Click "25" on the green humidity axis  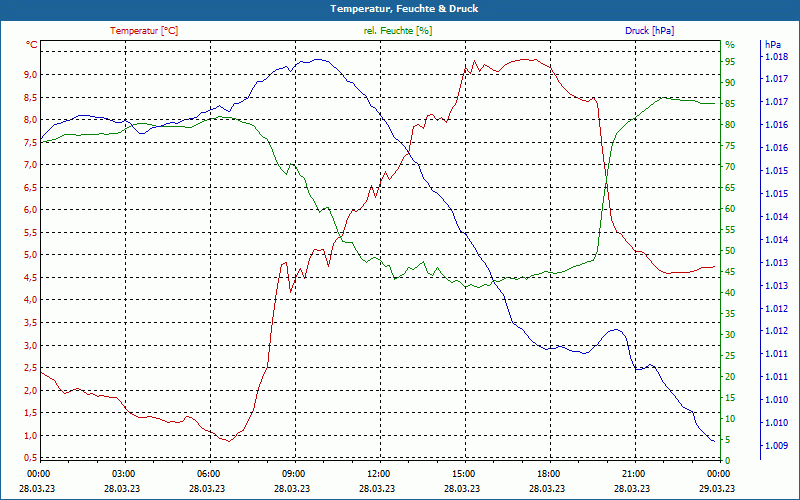(730, 356)
